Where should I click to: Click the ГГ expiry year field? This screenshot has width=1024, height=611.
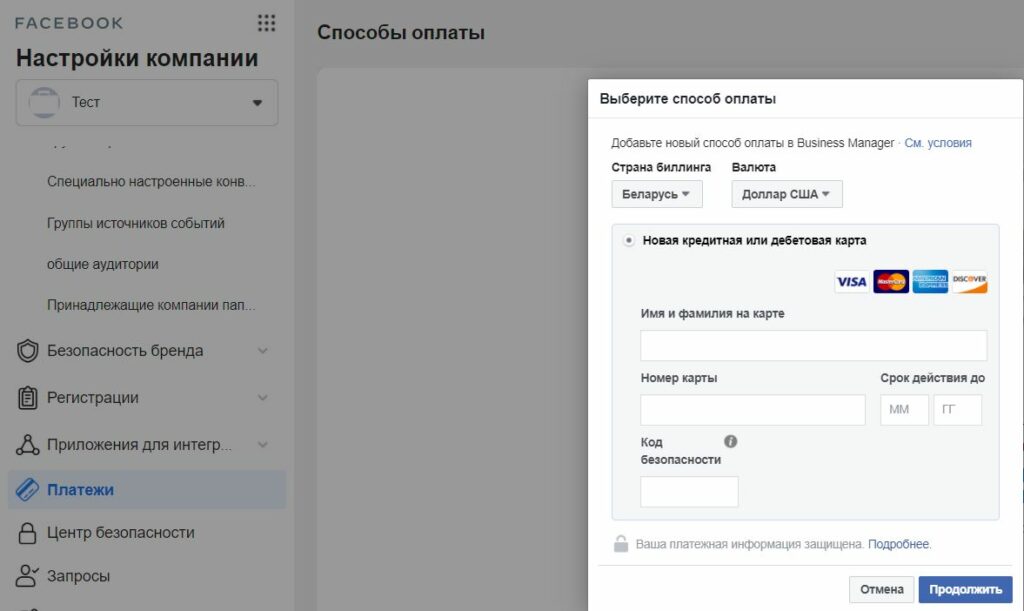pyautogui.click(x=957, y=410)
